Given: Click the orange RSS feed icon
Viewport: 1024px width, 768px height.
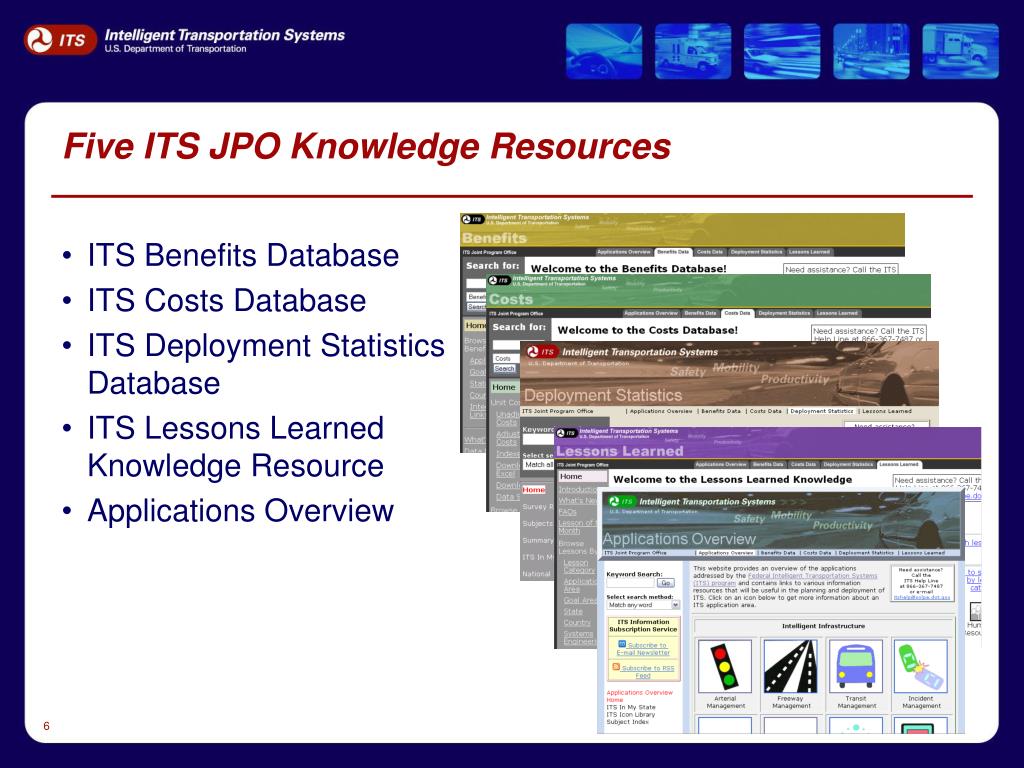Looking at the screenshot, I should (616, 667).
